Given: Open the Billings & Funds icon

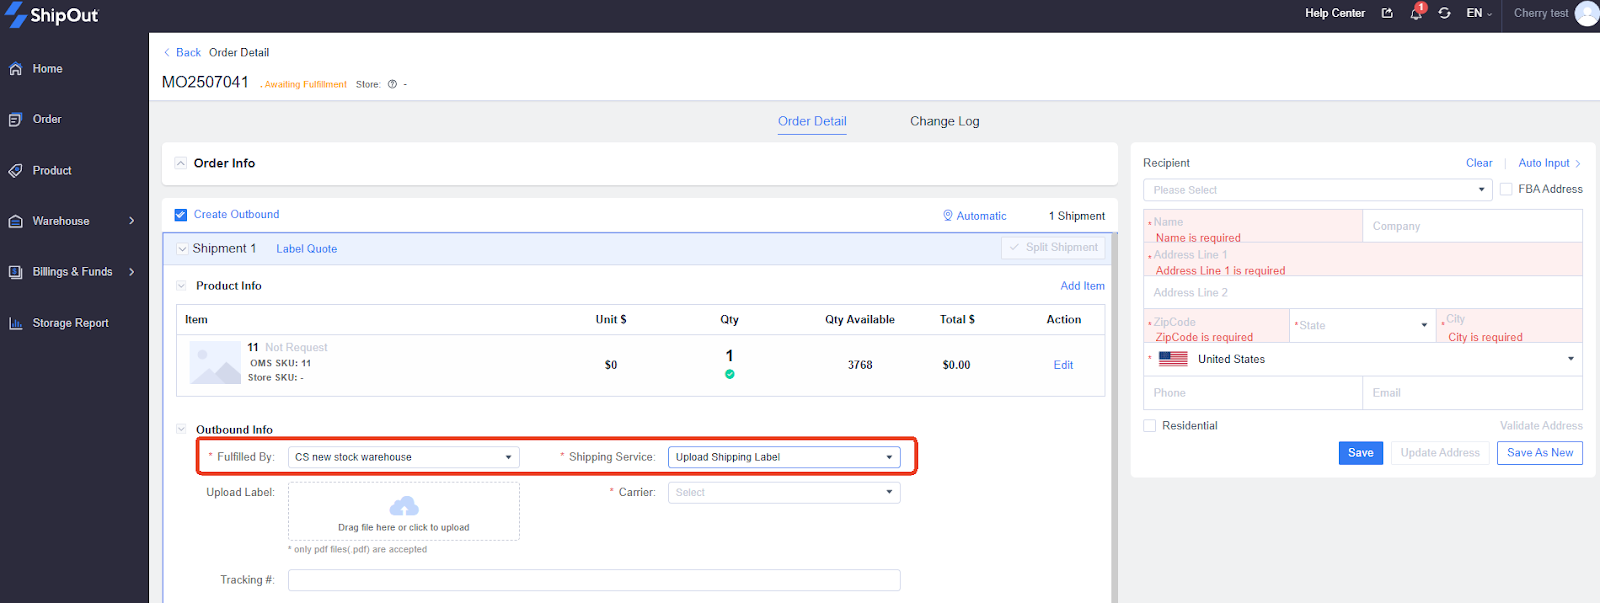Looking at the screenshot, I should (x=16, y=272).
